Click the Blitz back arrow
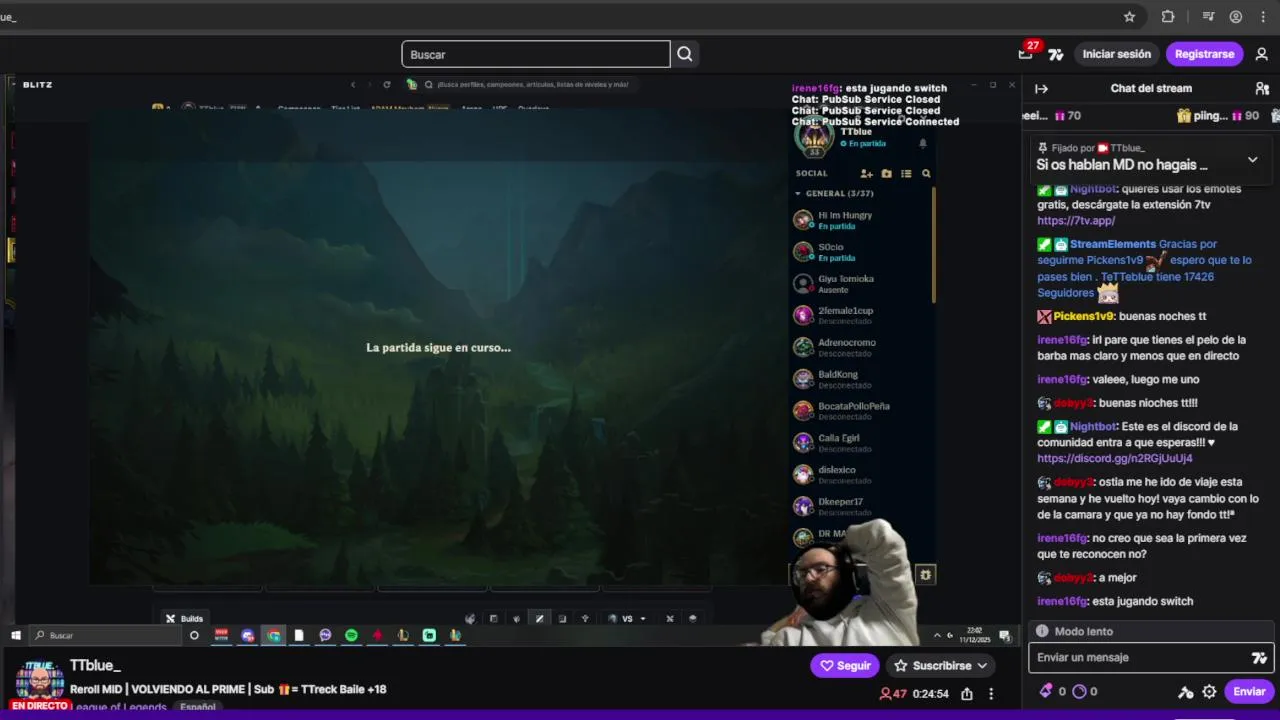1280x720 pixels. pos(353,85)
